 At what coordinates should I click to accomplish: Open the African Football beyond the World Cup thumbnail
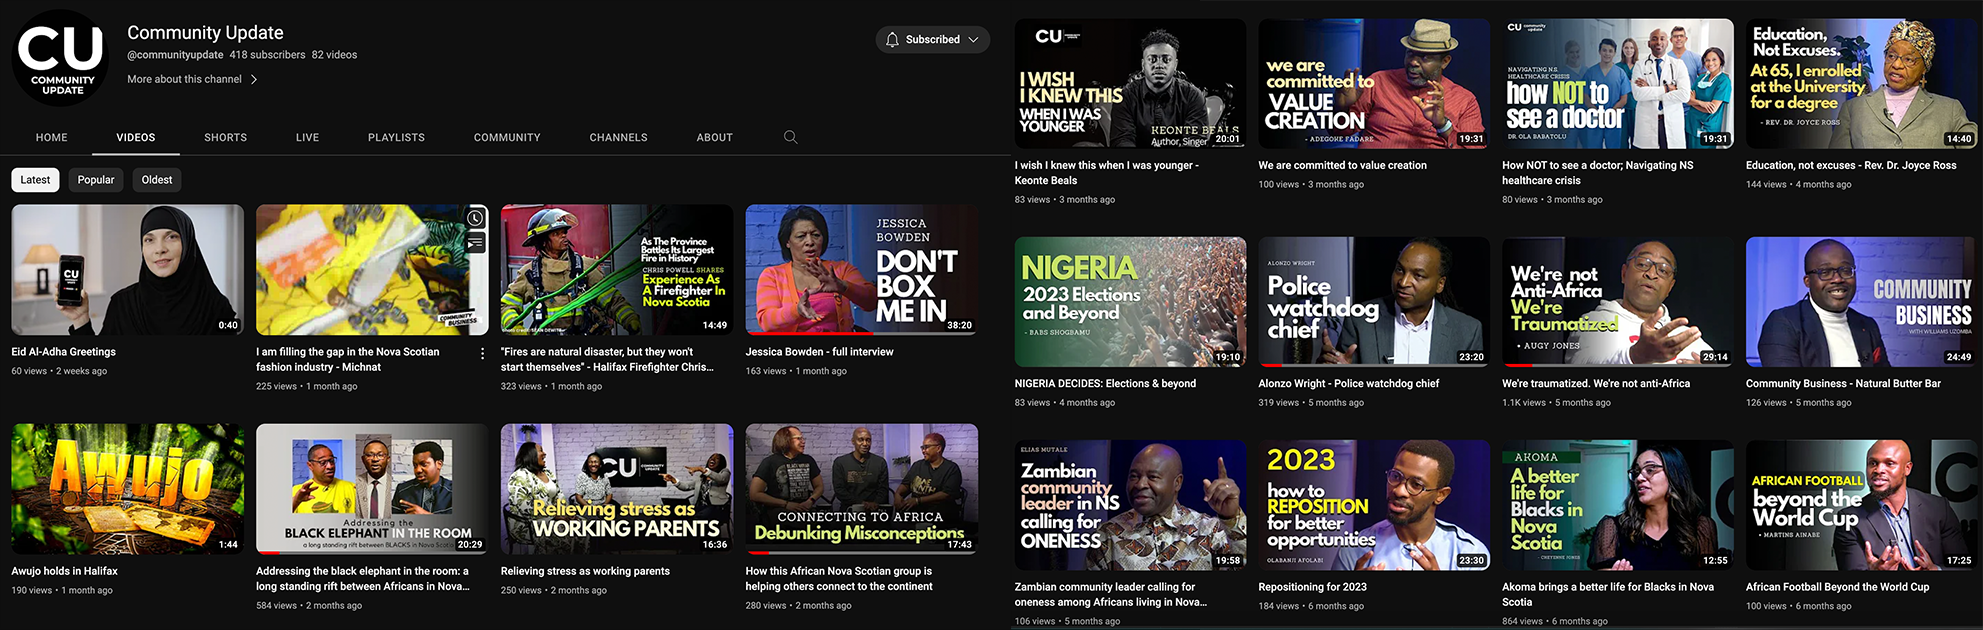coord(1861,505)
